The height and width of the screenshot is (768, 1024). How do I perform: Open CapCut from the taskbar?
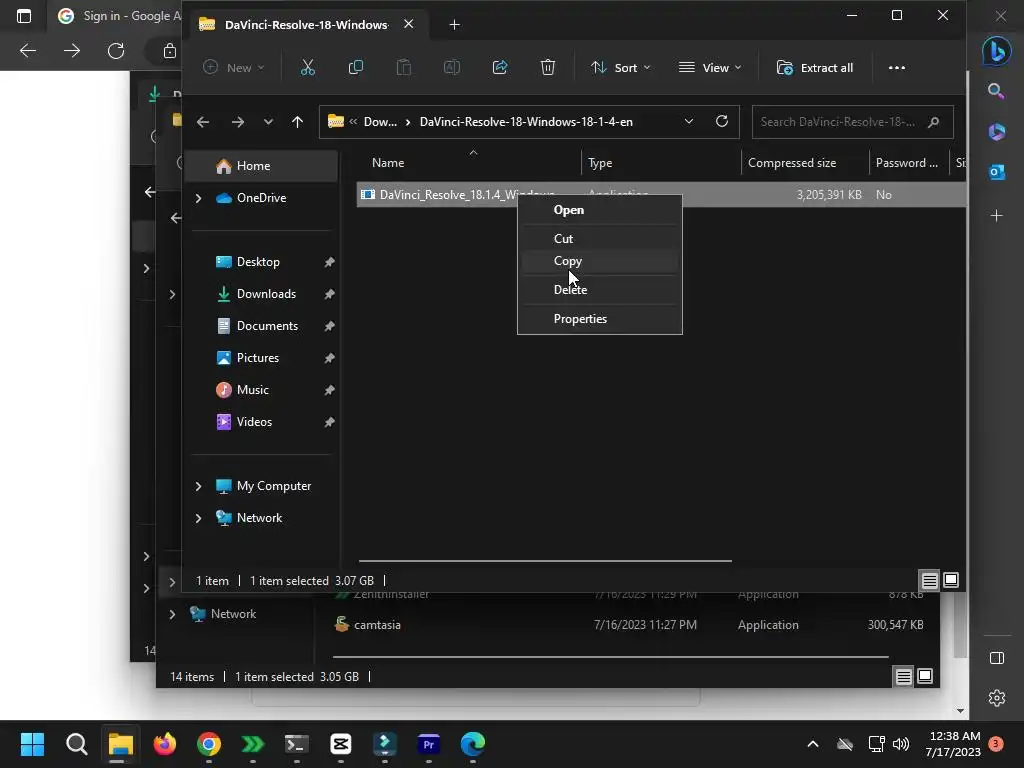pyautogui.click(x=341, y=744)
